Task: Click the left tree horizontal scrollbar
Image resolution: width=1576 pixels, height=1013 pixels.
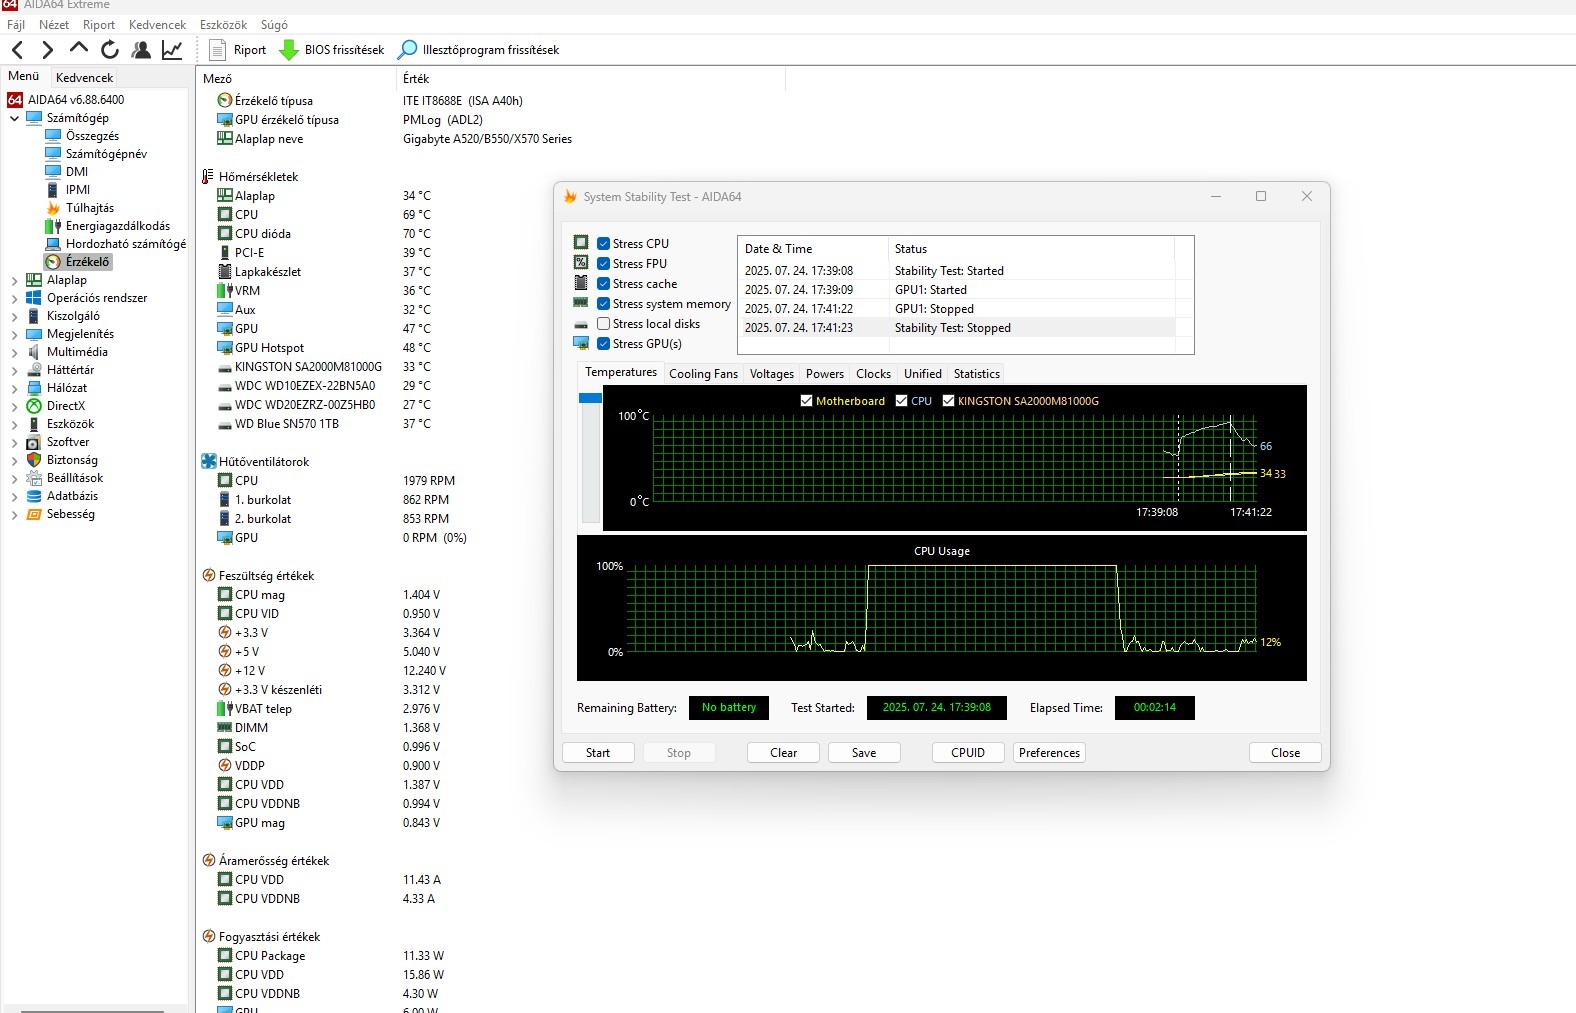Action: [x=92, y=1010]
